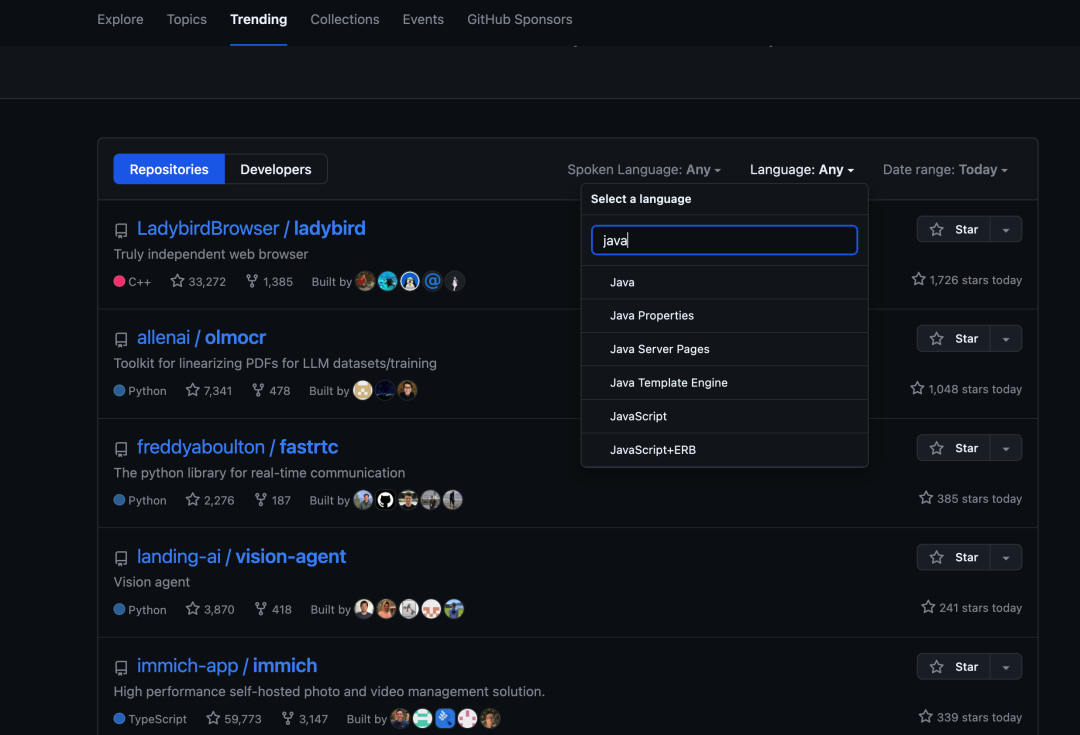The width and height of the screenshot is (1080, 735).
Task: View fastrtc's 2,276 stargazers
Action: coord(210,500)
